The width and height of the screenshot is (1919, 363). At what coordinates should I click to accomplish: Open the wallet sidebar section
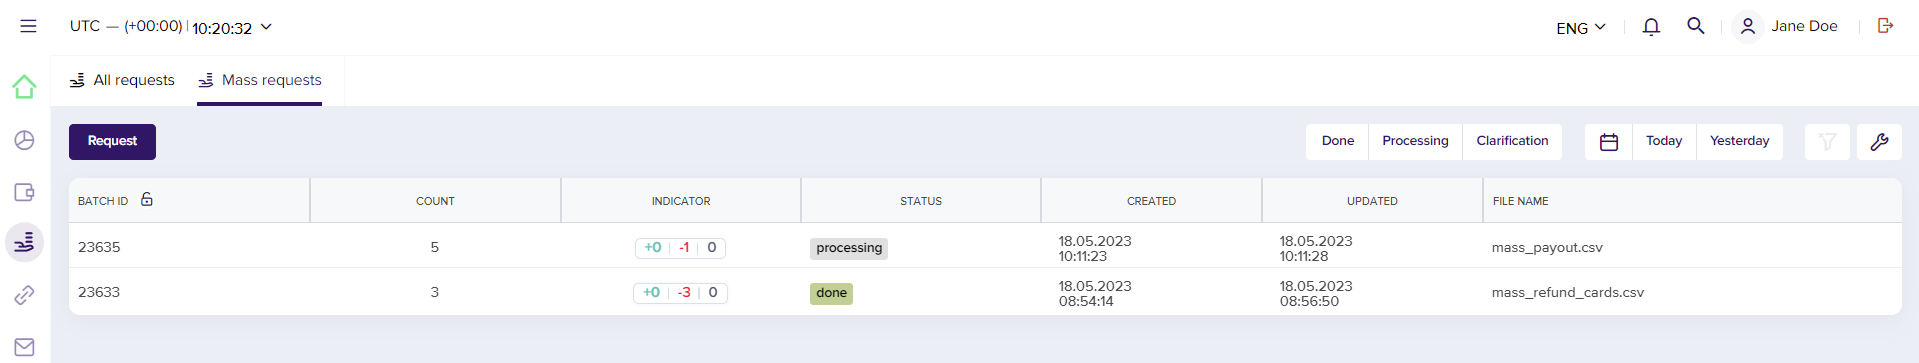click(24, 192)
